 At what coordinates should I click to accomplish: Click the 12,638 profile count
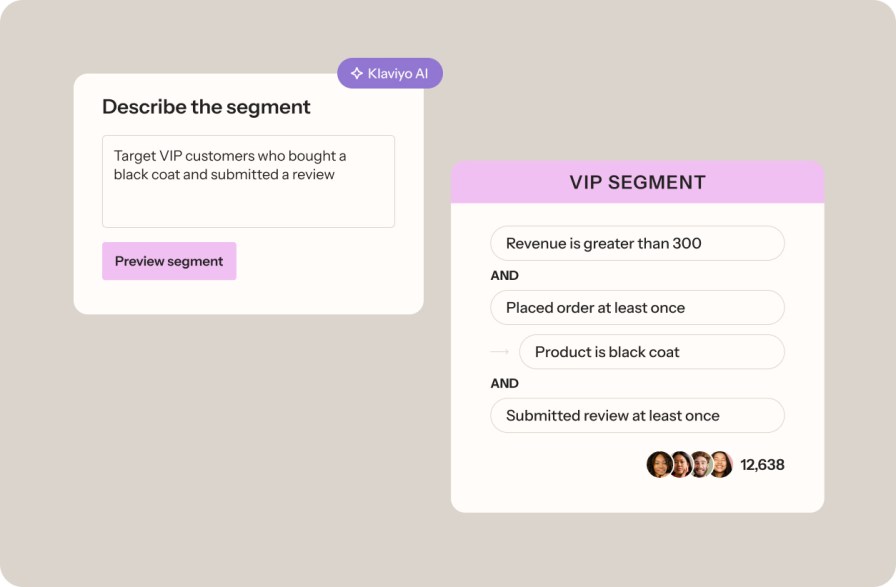click(762, 464)
